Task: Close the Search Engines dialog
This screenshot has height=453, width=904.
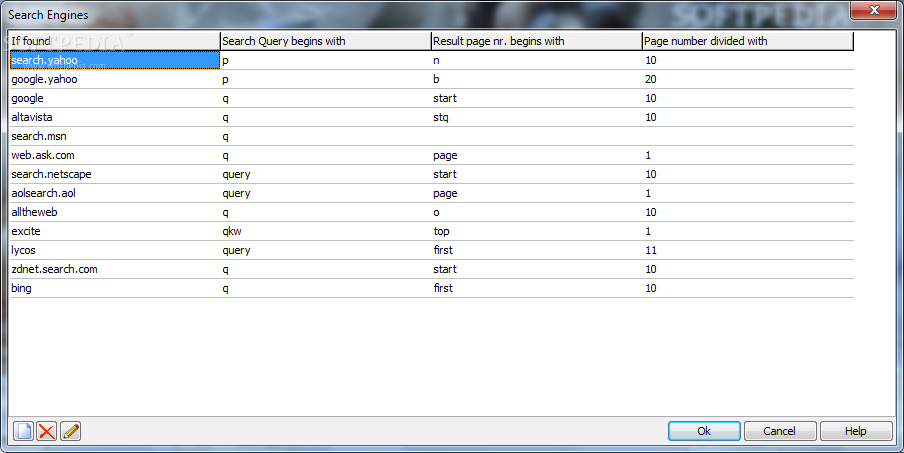Action: tap(873, 10)
